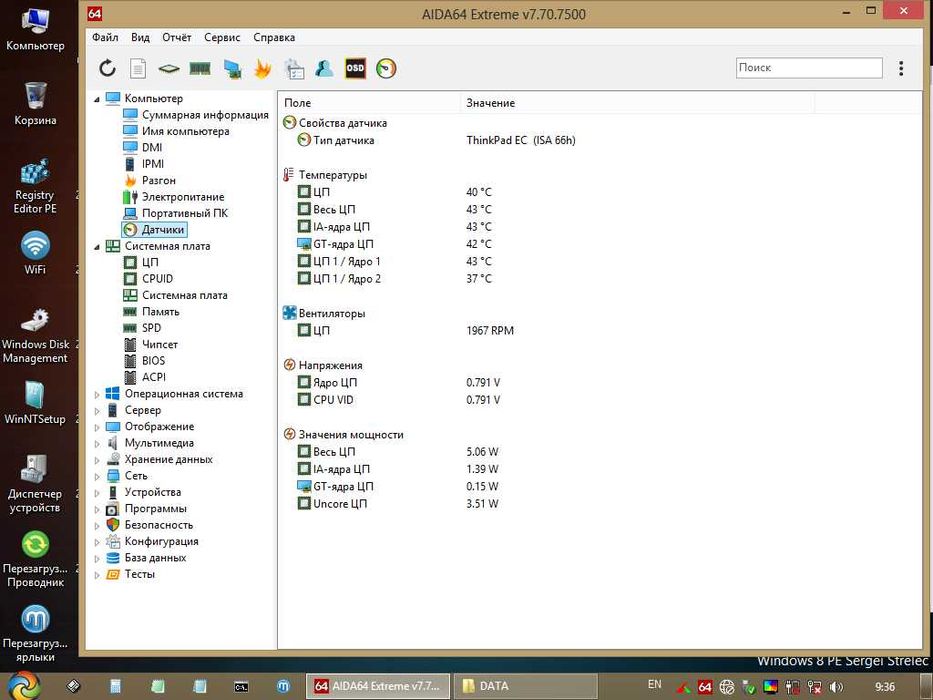Open monitor diagnostics icon in toolbar
This screenshot has width=933, height=700.
point(232,68)
